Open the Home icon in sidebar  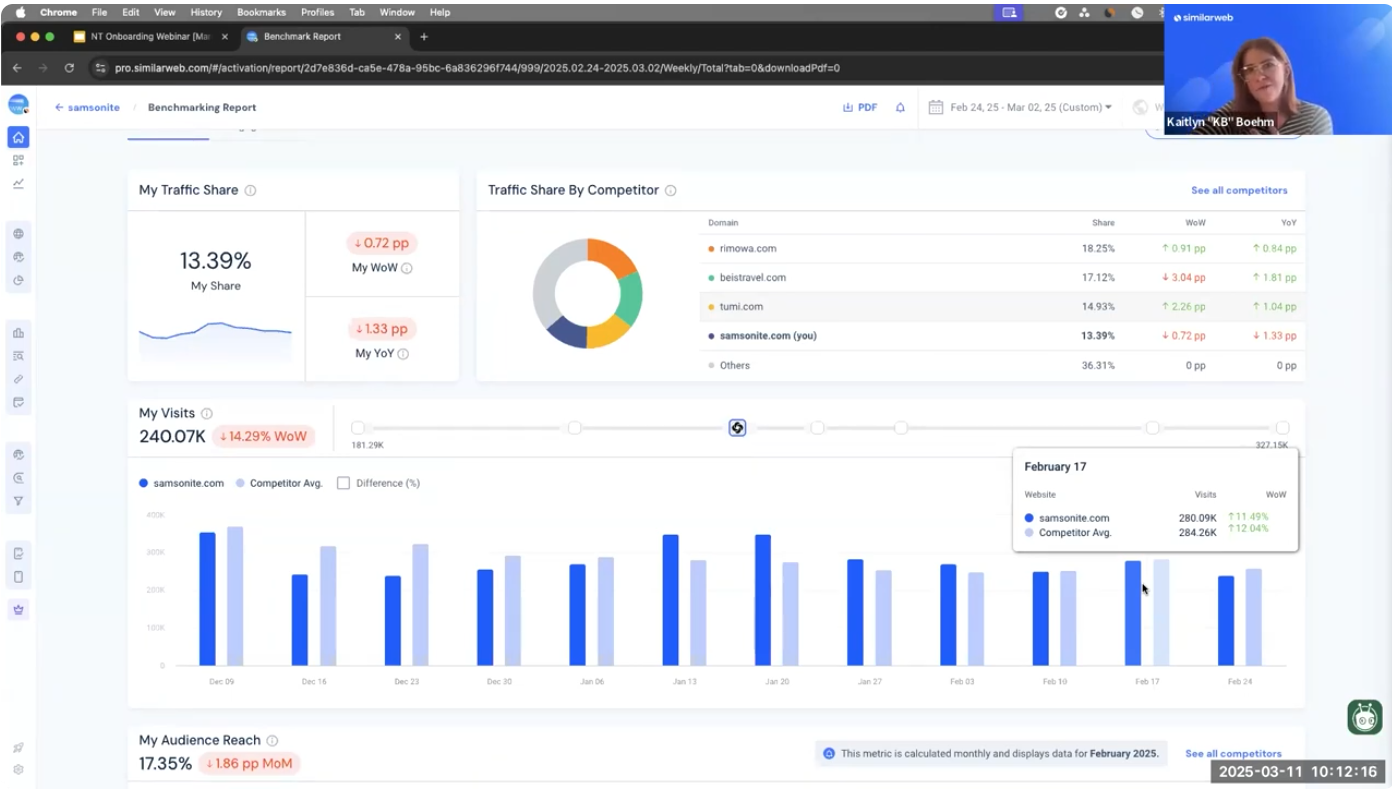[18, 137]
